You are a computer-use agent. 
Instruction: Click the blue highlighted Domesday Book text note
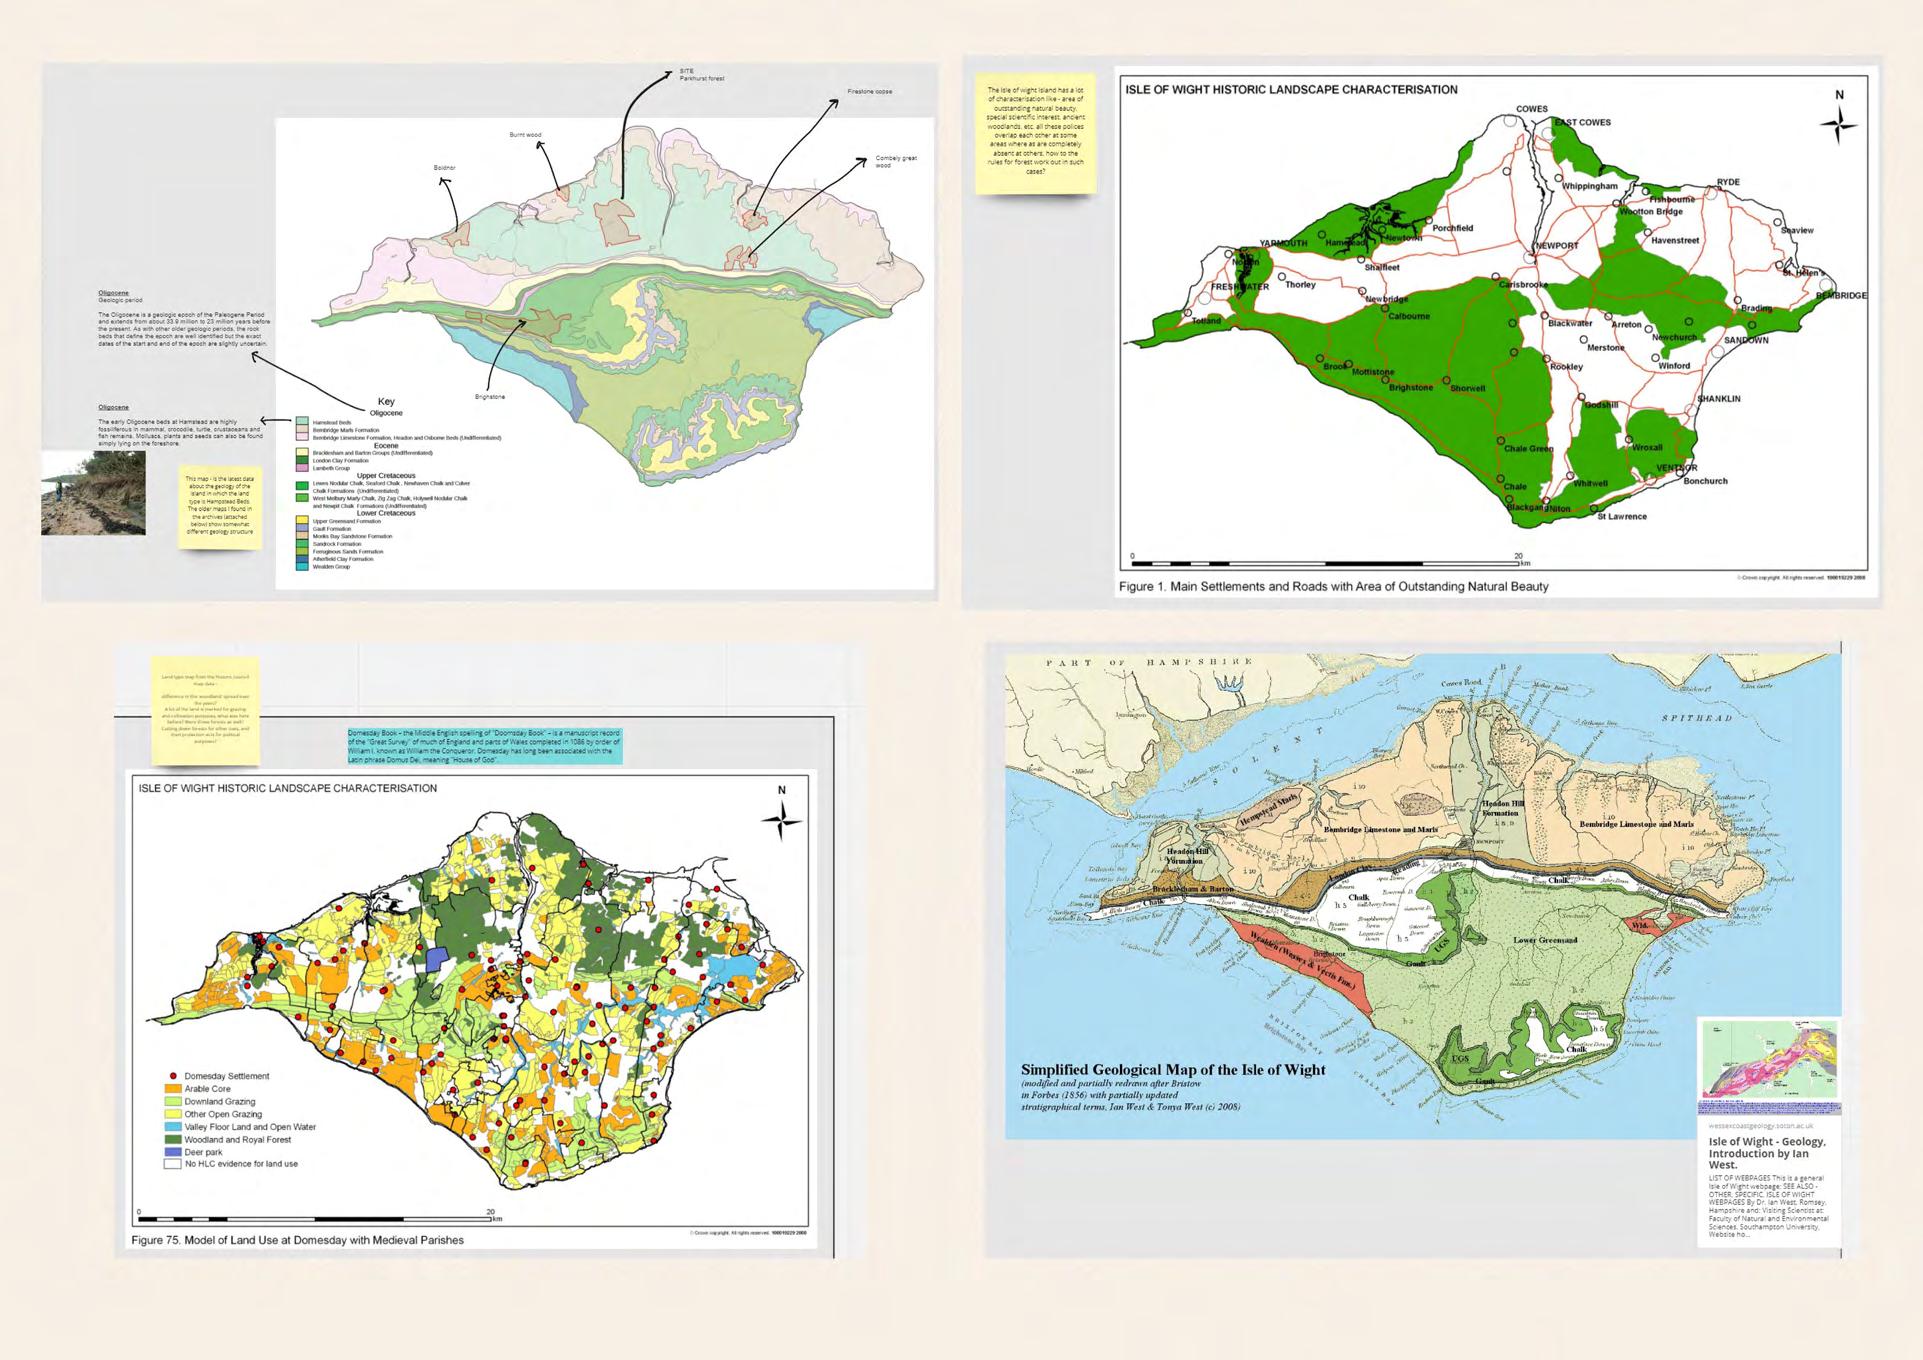click(484, 746)
